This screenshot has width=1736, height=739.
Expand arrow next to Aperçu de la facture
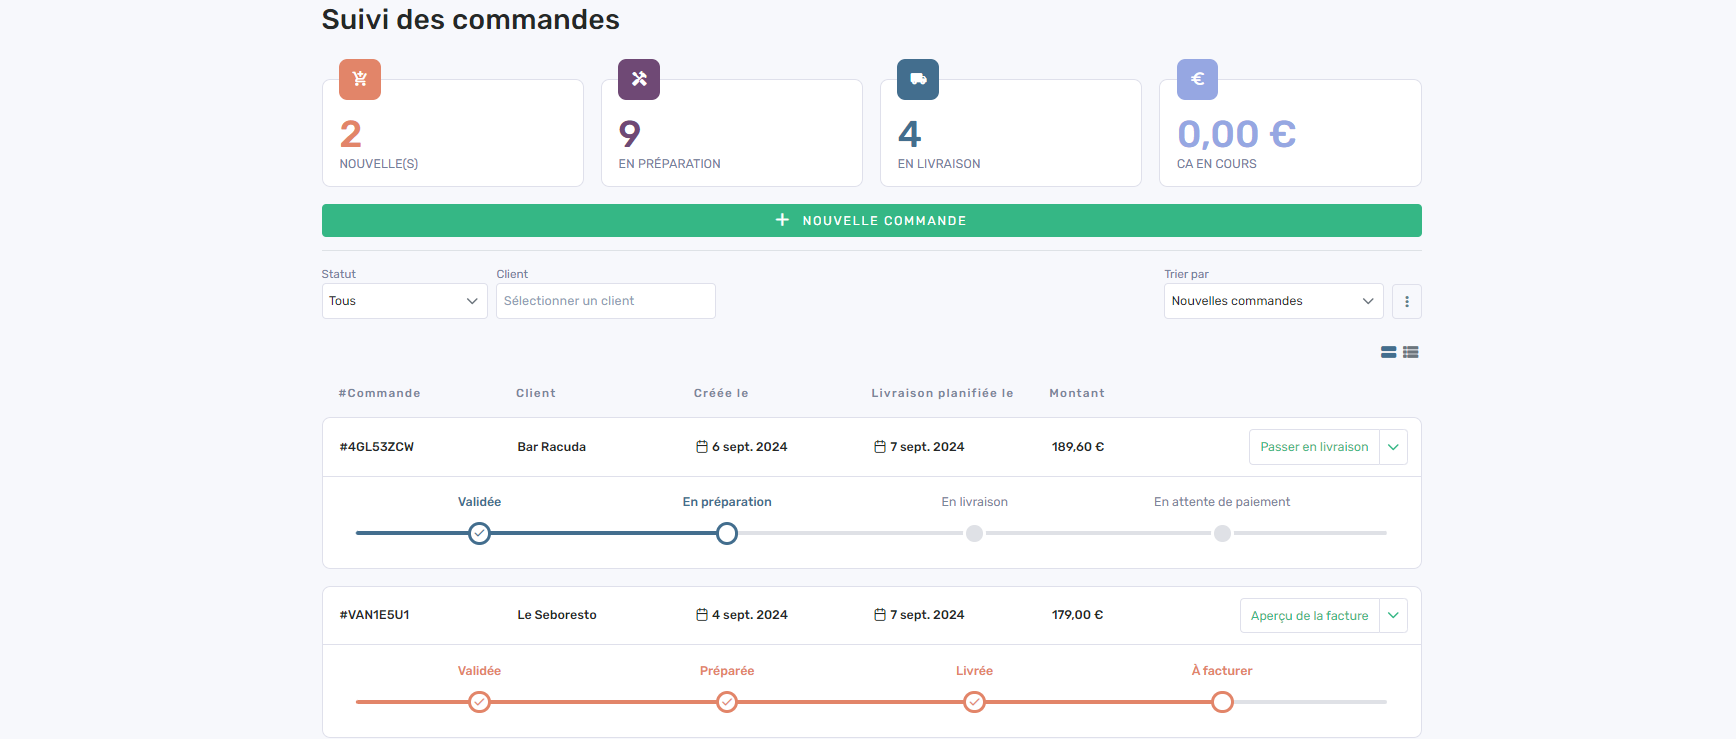pos(1393,616)
